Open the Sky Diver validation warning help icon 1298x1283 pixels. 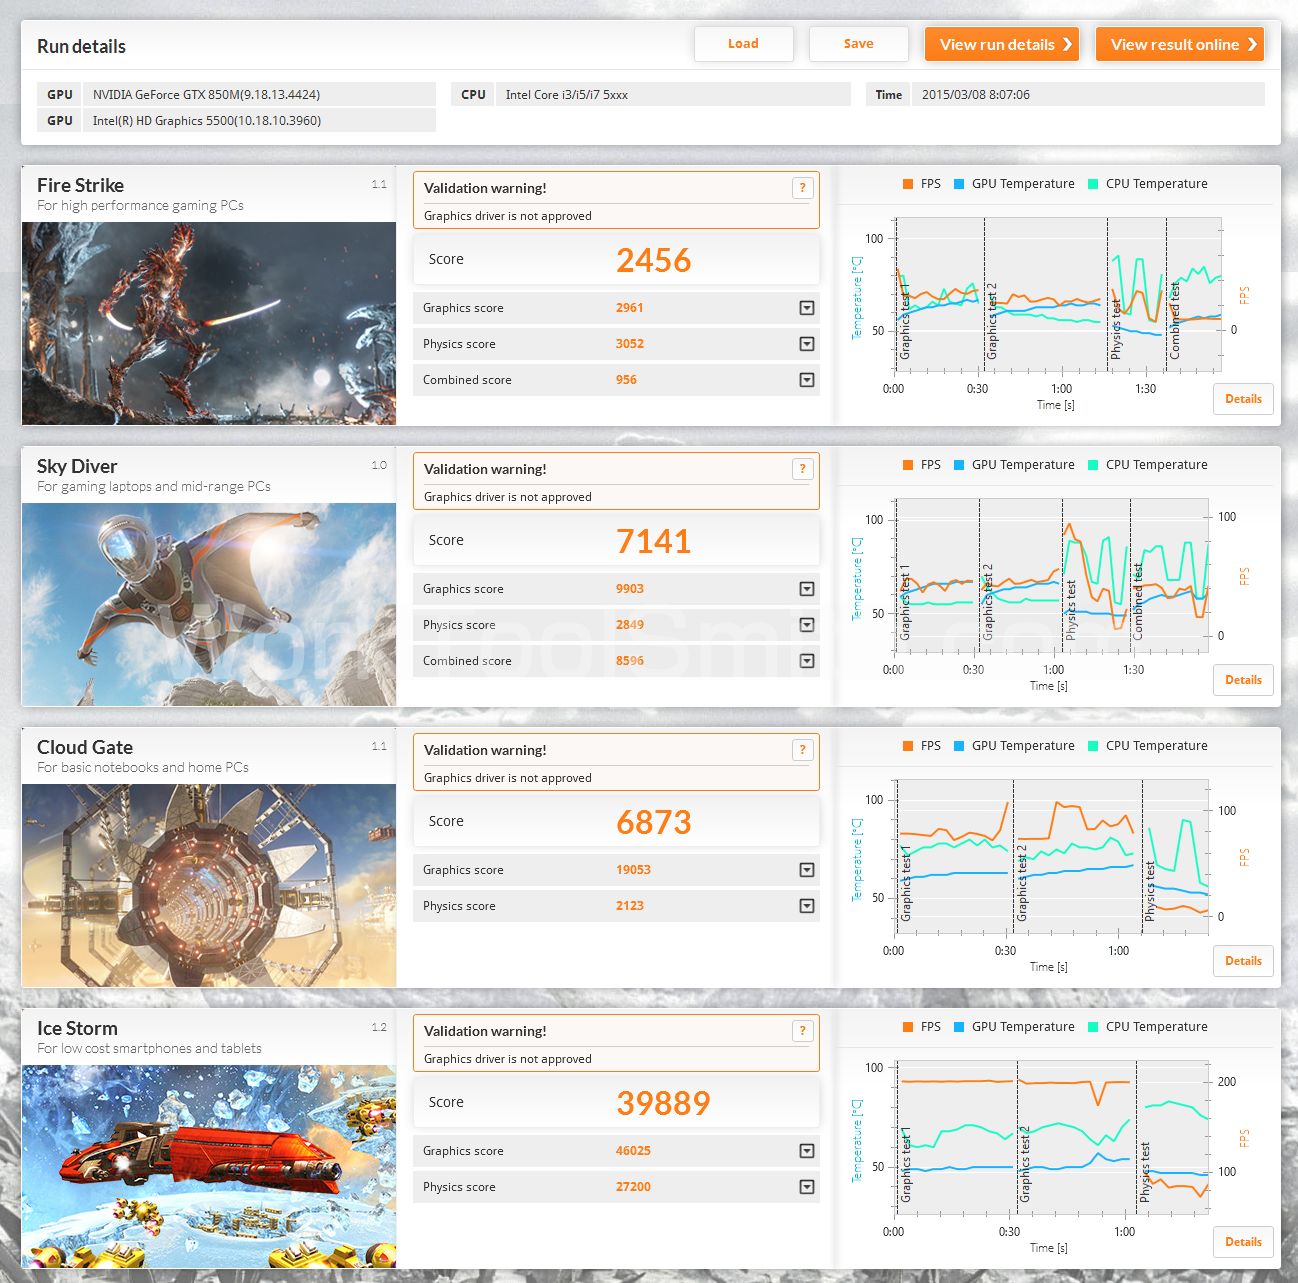click(802, 469)
